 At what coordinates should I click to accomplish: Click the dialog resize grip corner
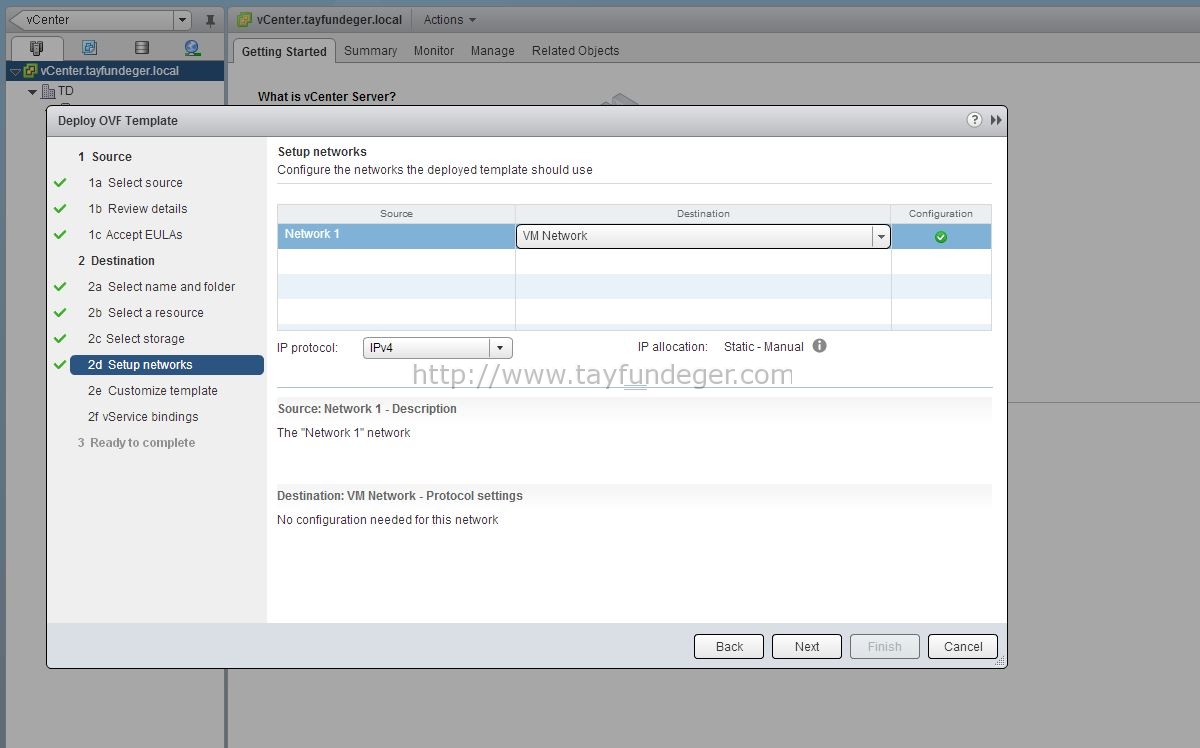[999, 661]
